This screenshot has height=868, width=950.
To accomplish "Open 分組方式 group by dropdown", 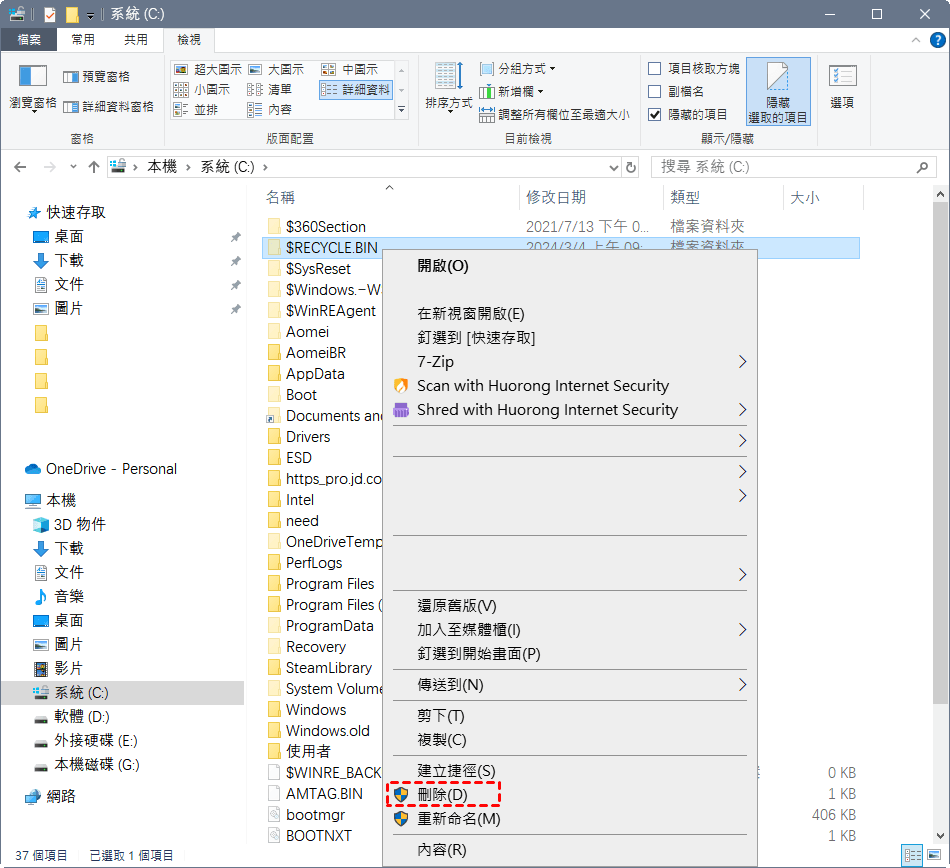I will [517, 68].
